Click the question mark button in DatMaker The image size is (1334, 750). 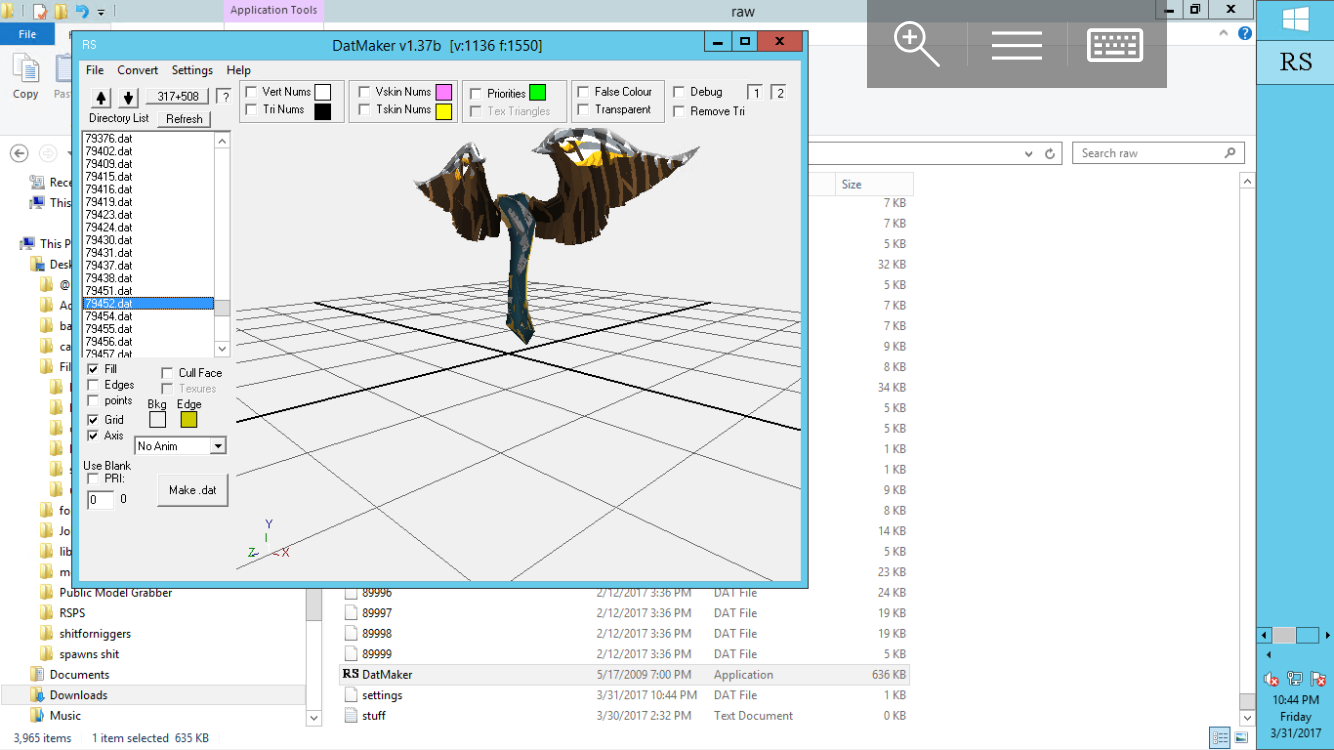coord(224,97)
